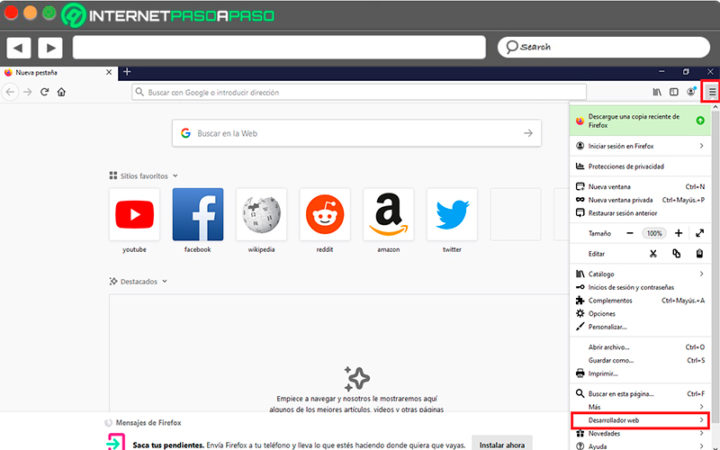Reload the page with the refresh icon
This screenshot has height=450, width=720.
(x=44, y=92)
